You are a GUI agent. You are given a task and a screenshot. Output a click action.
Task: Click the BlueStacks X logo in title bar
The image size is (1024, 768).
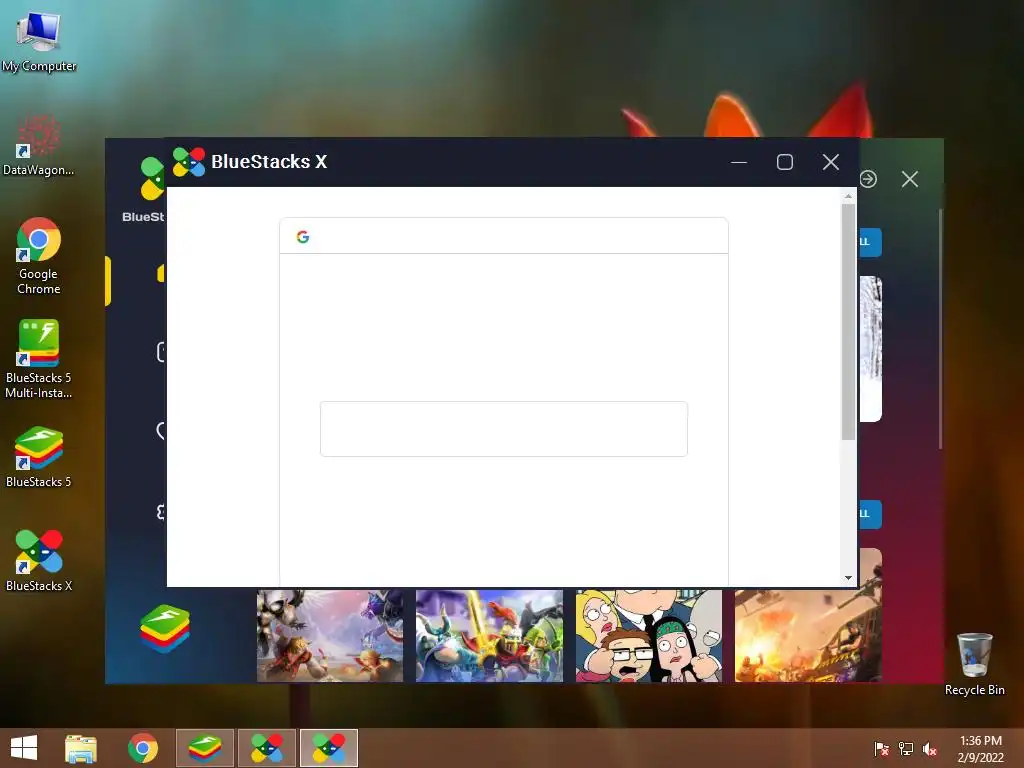tap(189, 162)
